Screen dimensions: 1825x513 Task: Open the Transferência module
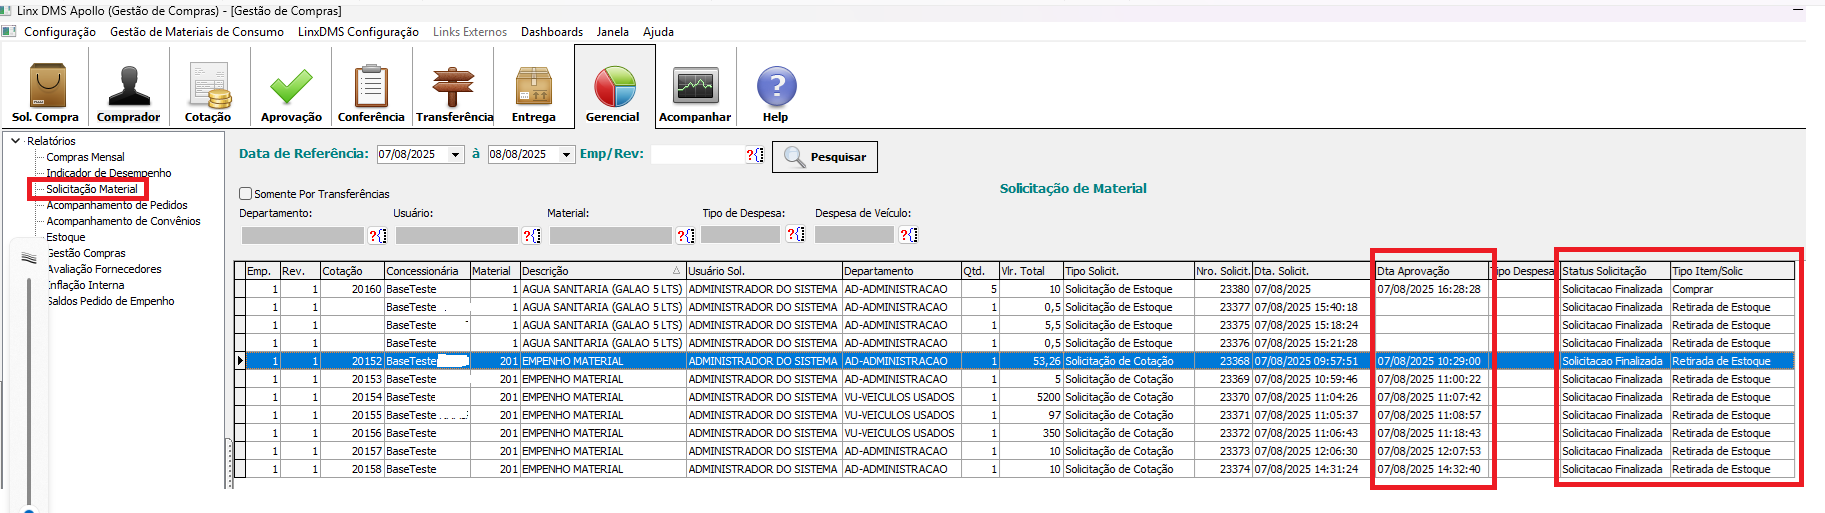pos(454,94)
